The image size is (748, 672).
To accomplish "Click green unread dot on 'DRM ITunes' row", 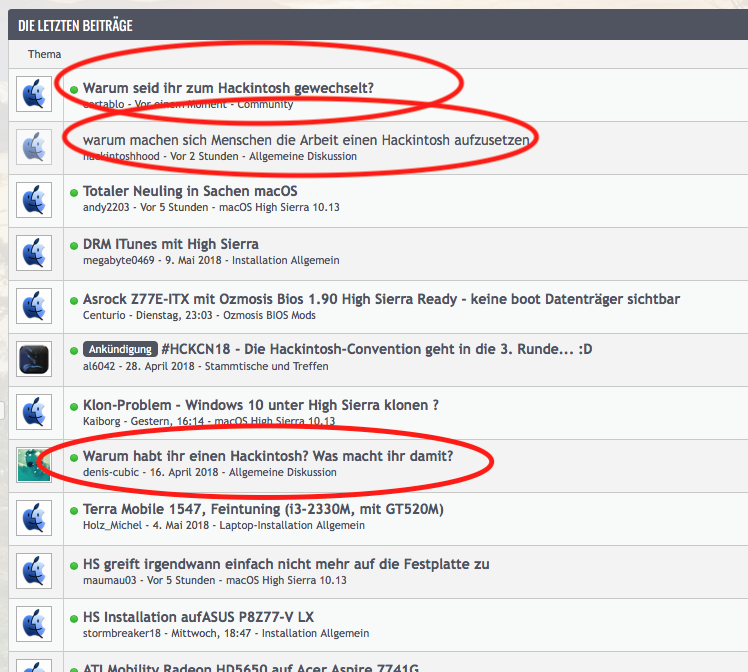I will pos(74,246).
